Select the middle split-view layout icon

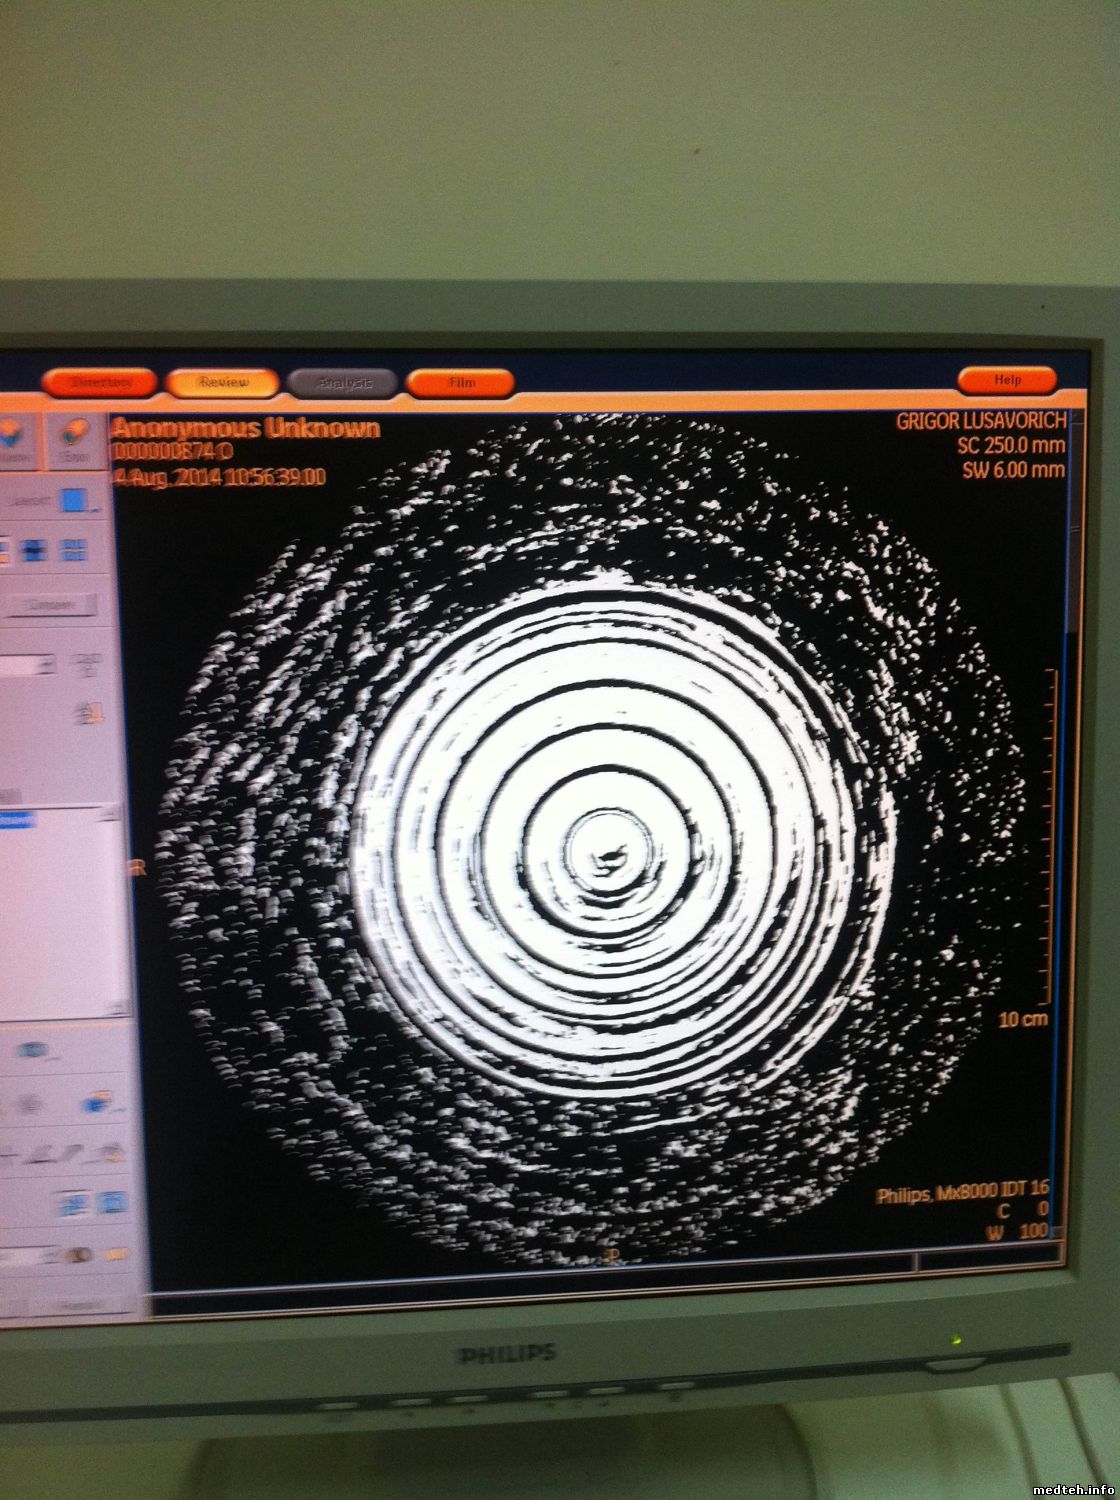pos(35,550)
